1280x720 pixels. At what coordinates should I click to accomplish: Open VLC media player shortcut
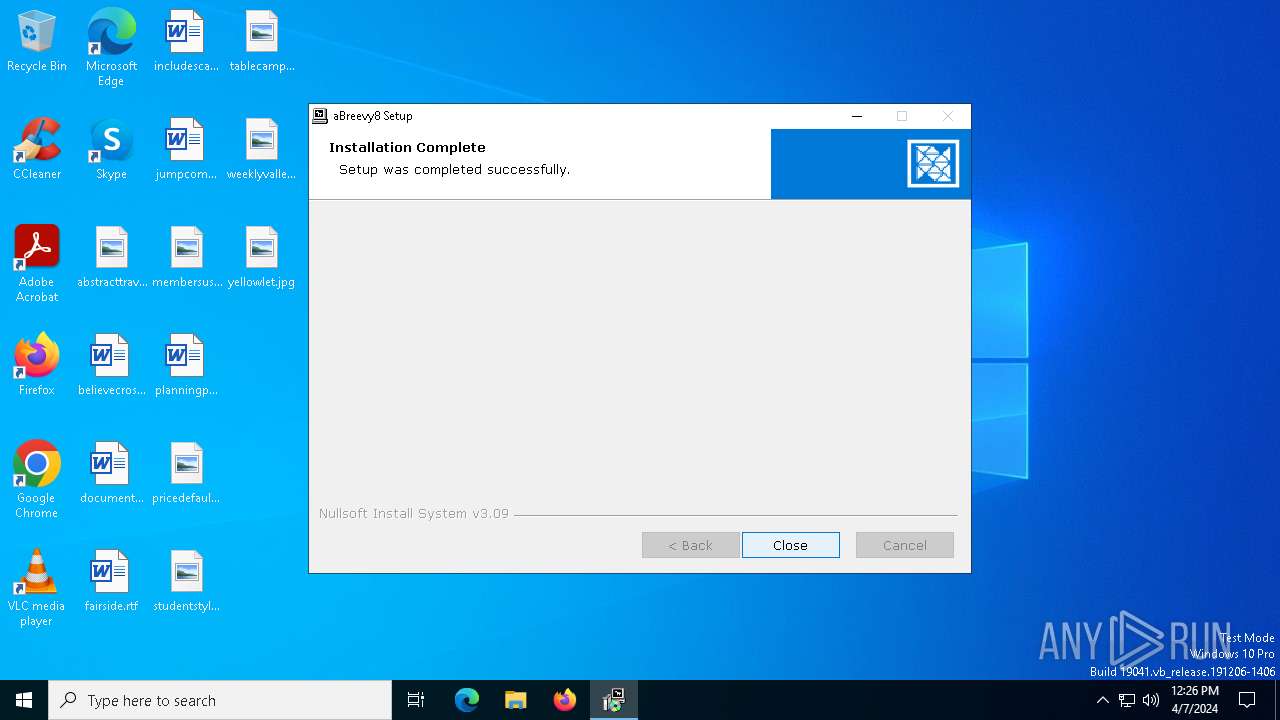pyautogui.click(x=37, y=588)
